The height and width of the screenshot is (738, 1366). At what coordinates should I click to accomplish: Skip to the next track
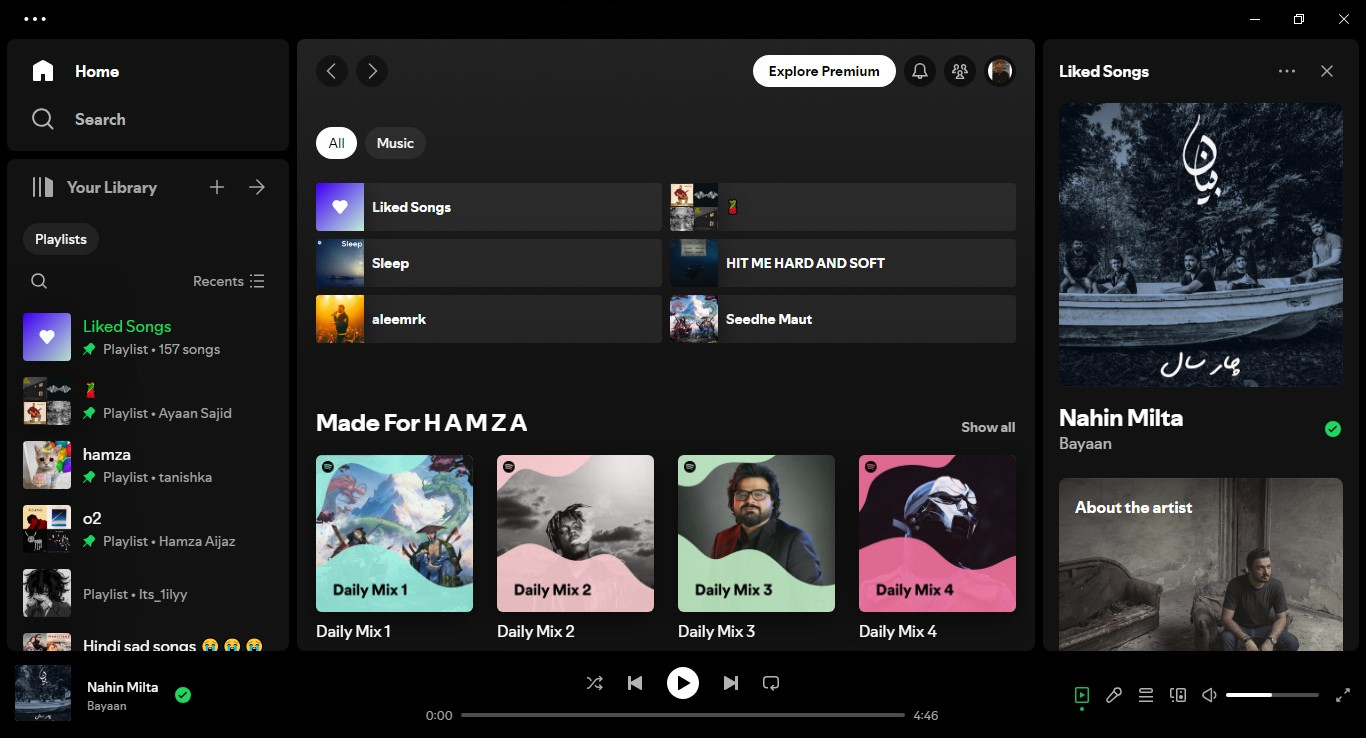pos(731,683)
